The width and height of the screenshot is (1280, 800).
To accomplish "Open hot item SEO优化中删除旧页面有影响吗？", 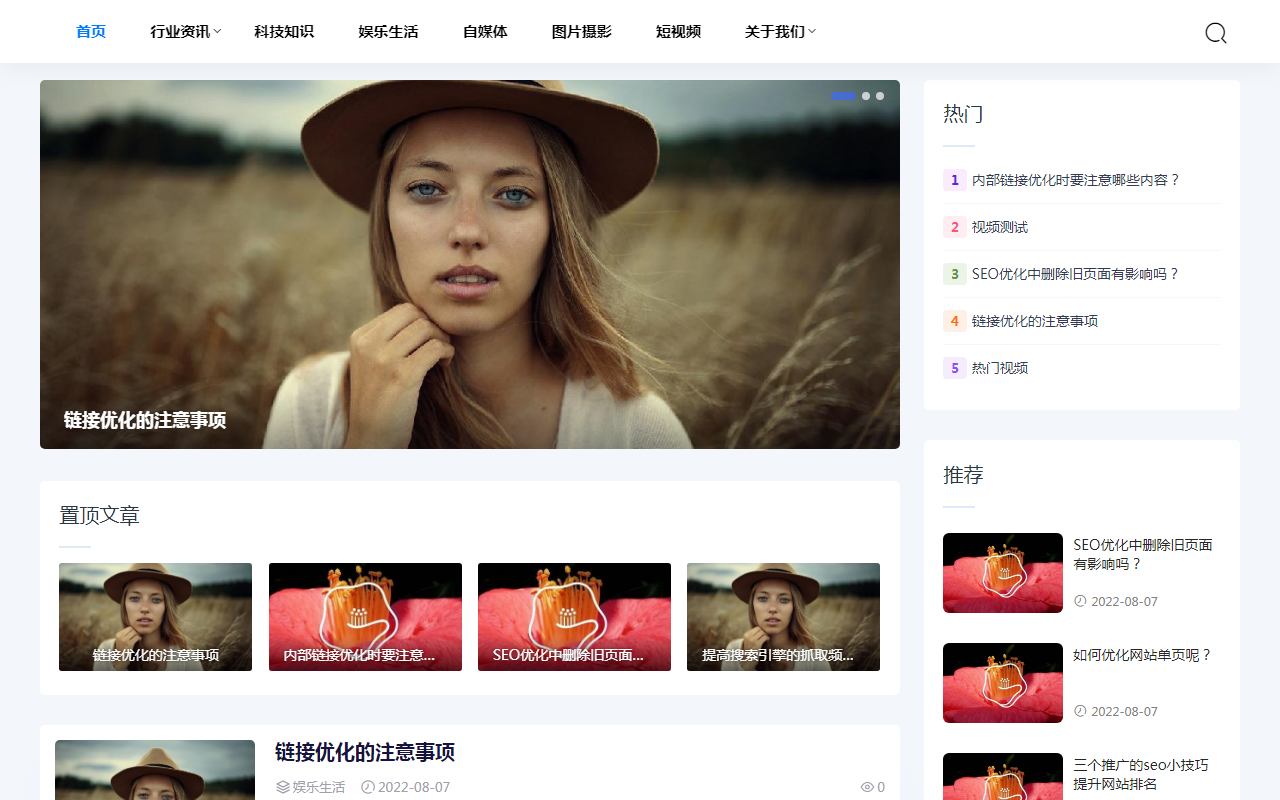I will pyautogui.click(x=1076, y=274).
